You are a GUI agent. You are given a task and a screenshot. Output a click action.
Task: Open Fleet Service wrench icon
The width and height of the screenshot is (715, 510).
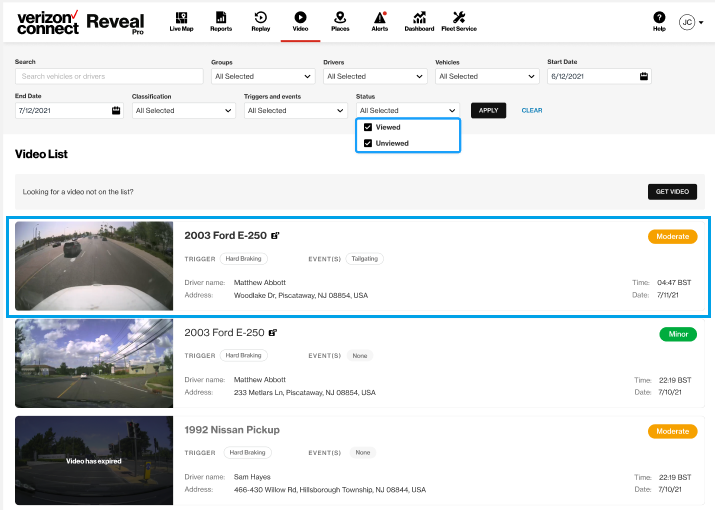[x=459, y=17]
